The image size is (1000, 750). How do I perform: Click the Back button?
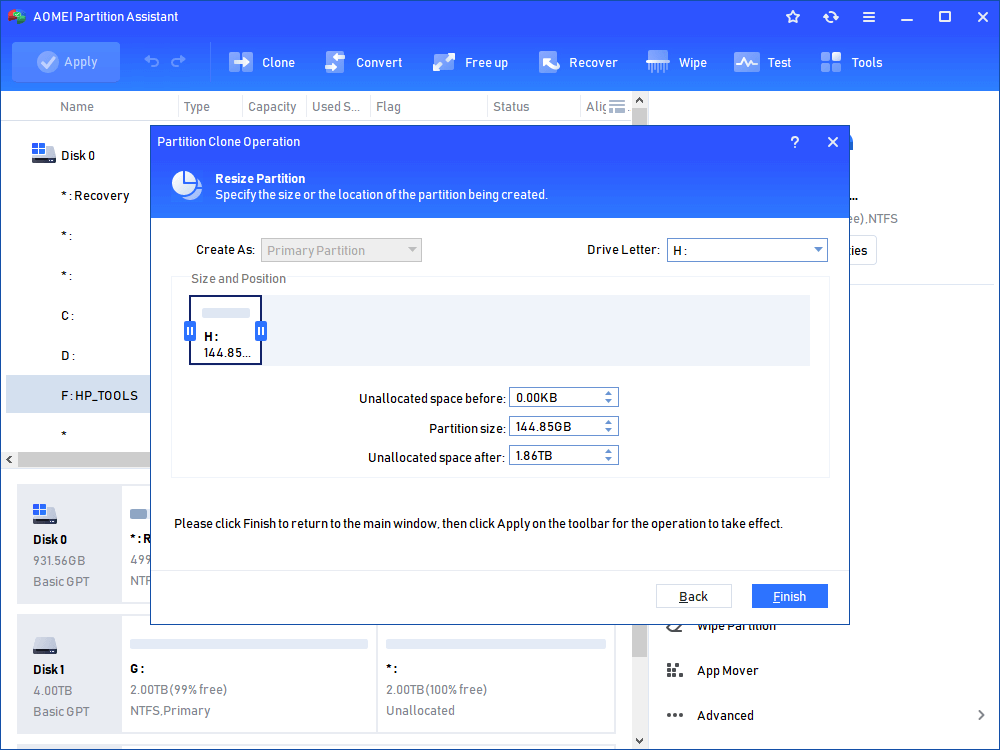click(693, 596)
